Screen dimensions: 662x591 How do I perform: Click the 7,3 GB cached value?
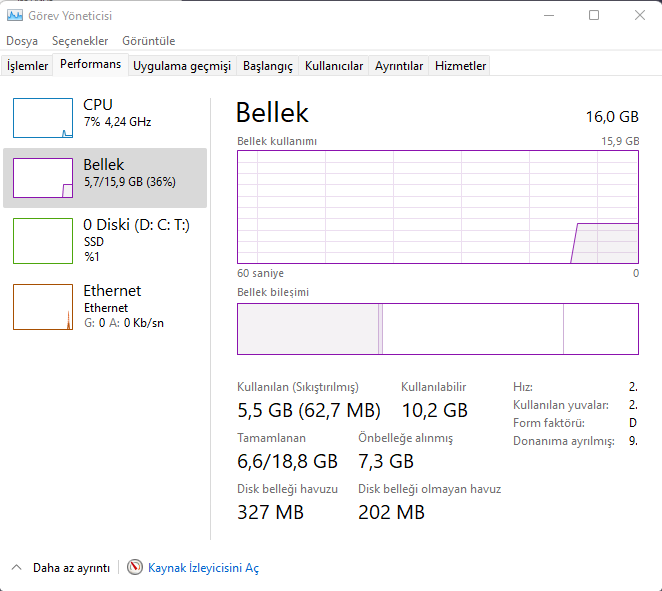coord(386,461)
